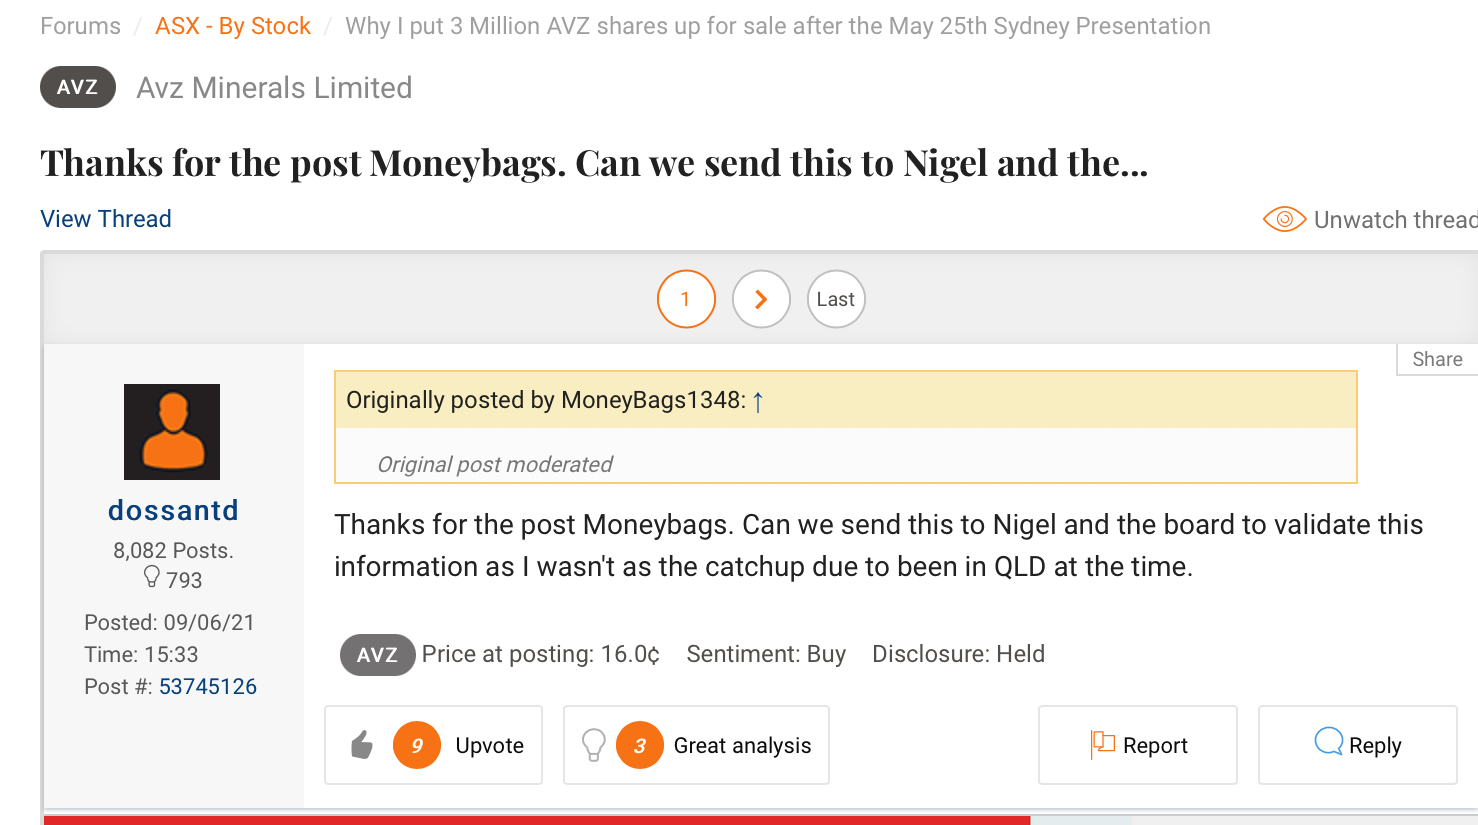Open post number 53745126 link

[208, 687]
